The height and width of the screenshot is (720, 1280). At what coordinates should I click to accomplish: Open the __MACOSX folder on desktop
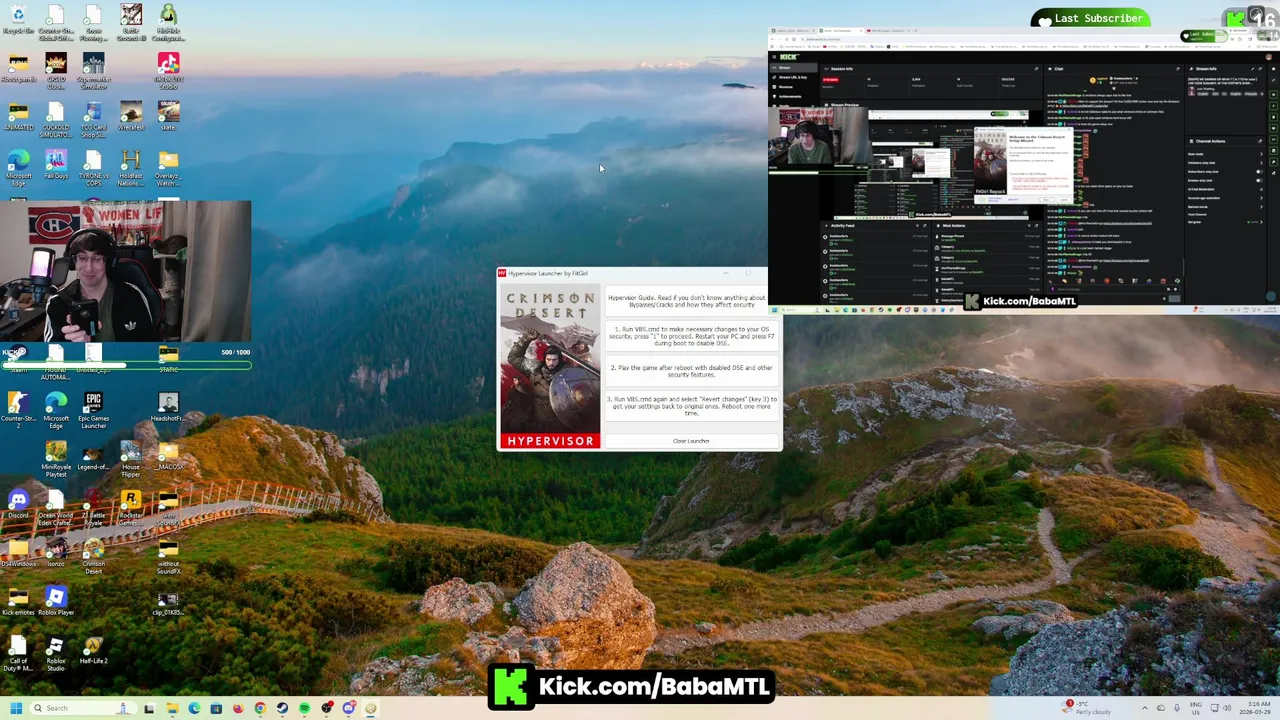tap(168, 455)
